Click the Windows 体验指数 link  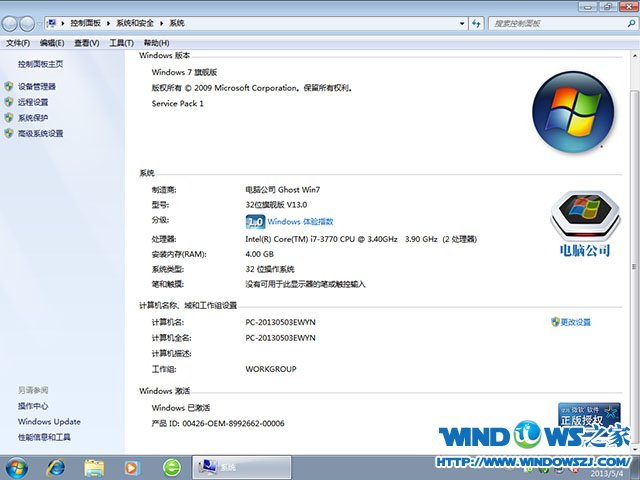tap(300, 222)
